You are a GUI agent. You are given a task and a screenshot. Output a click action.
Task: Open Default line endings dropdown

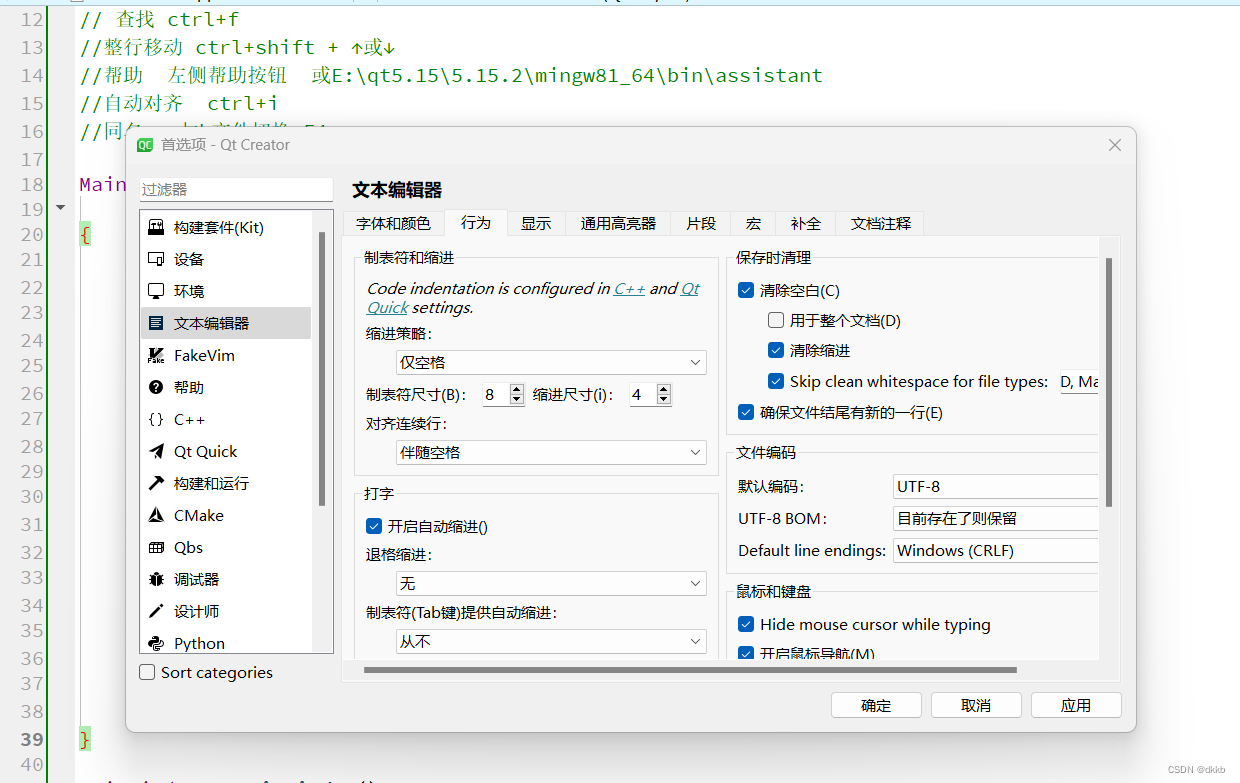(995, 550)
